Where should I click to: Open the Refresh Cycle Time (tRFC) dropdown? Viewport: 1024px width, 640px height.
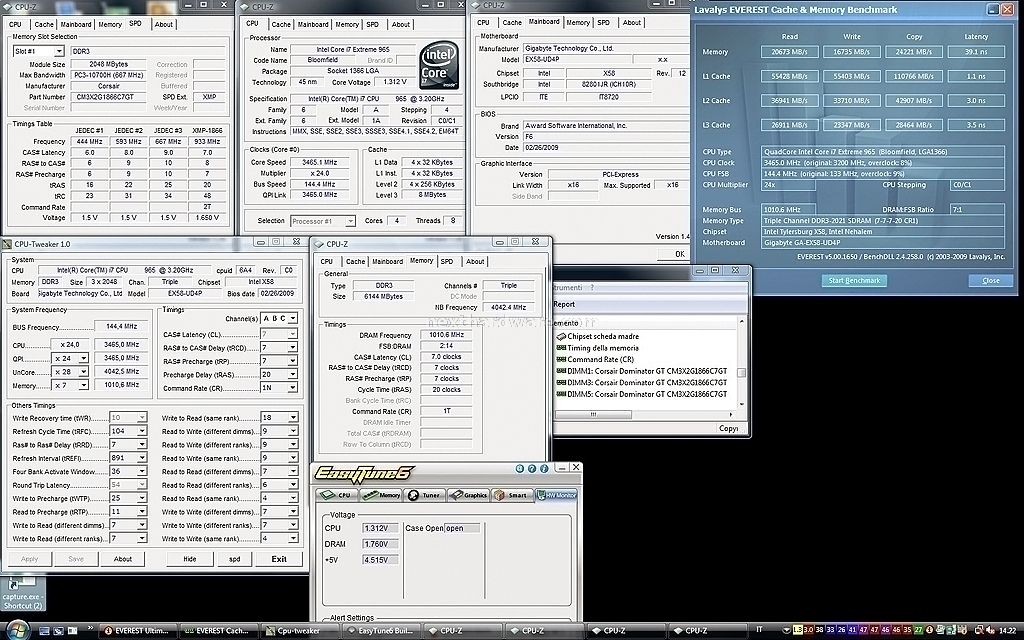point(142,431)
